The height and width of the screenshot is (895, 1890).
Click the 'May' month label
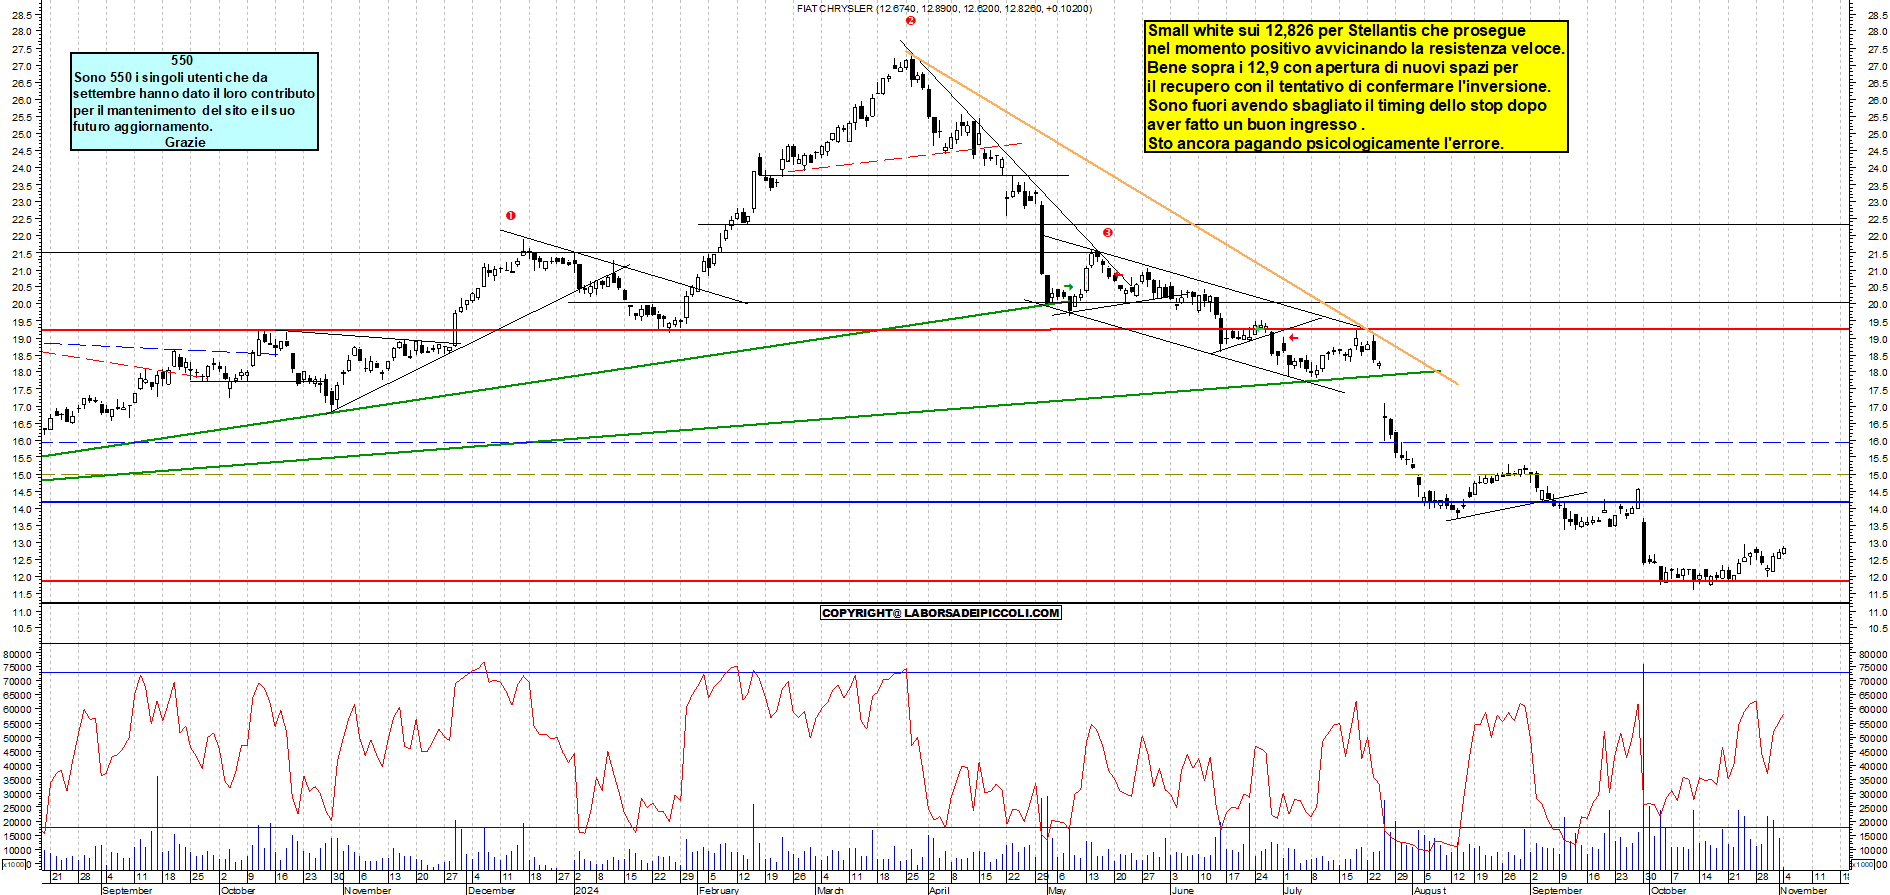click(1057, 890)
